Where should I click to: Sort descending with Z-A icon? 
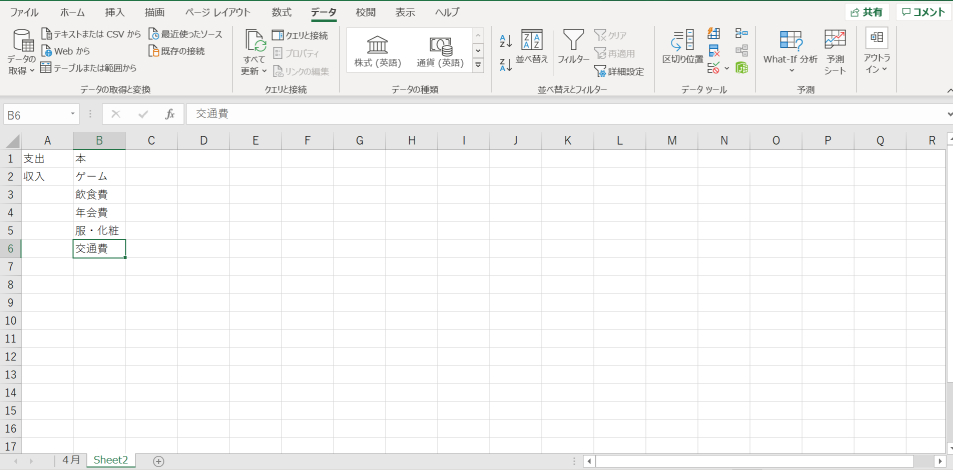click(x=506, y=64)
